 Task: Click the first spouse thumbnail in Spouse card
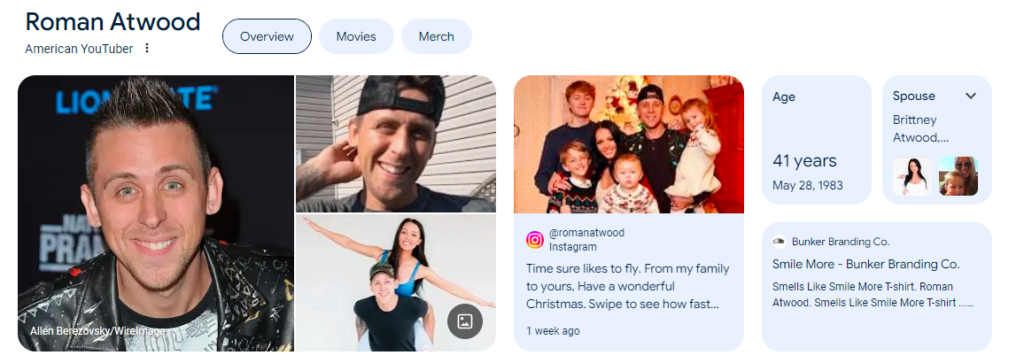912,176
